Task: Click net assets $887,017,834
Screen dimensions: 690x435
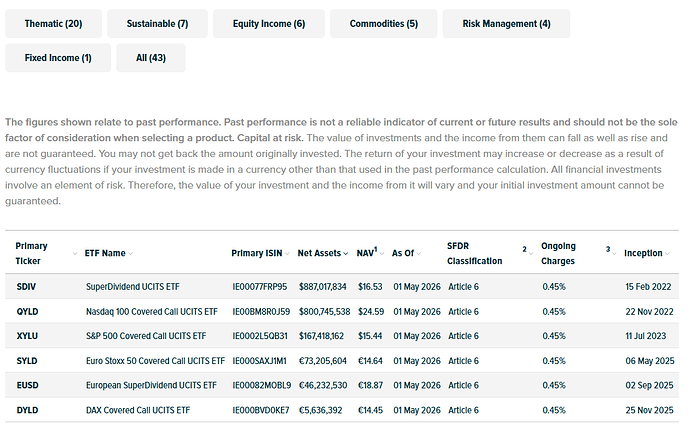Action: [323, 287]
